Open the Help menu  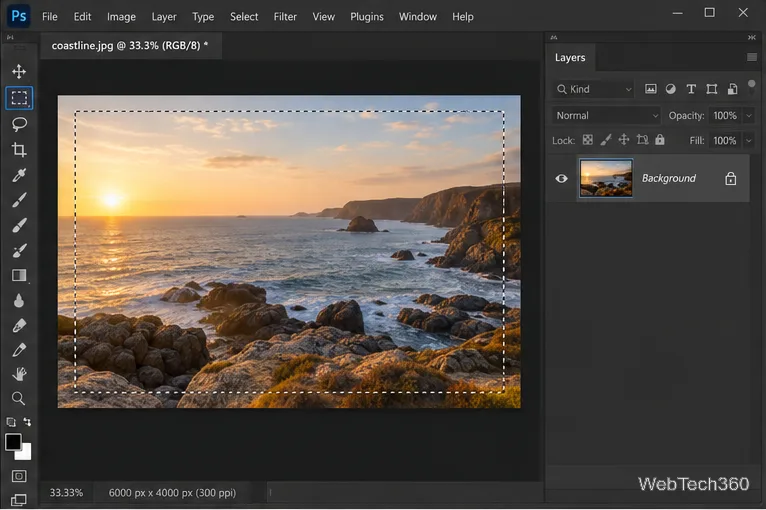tap(462, 17)
